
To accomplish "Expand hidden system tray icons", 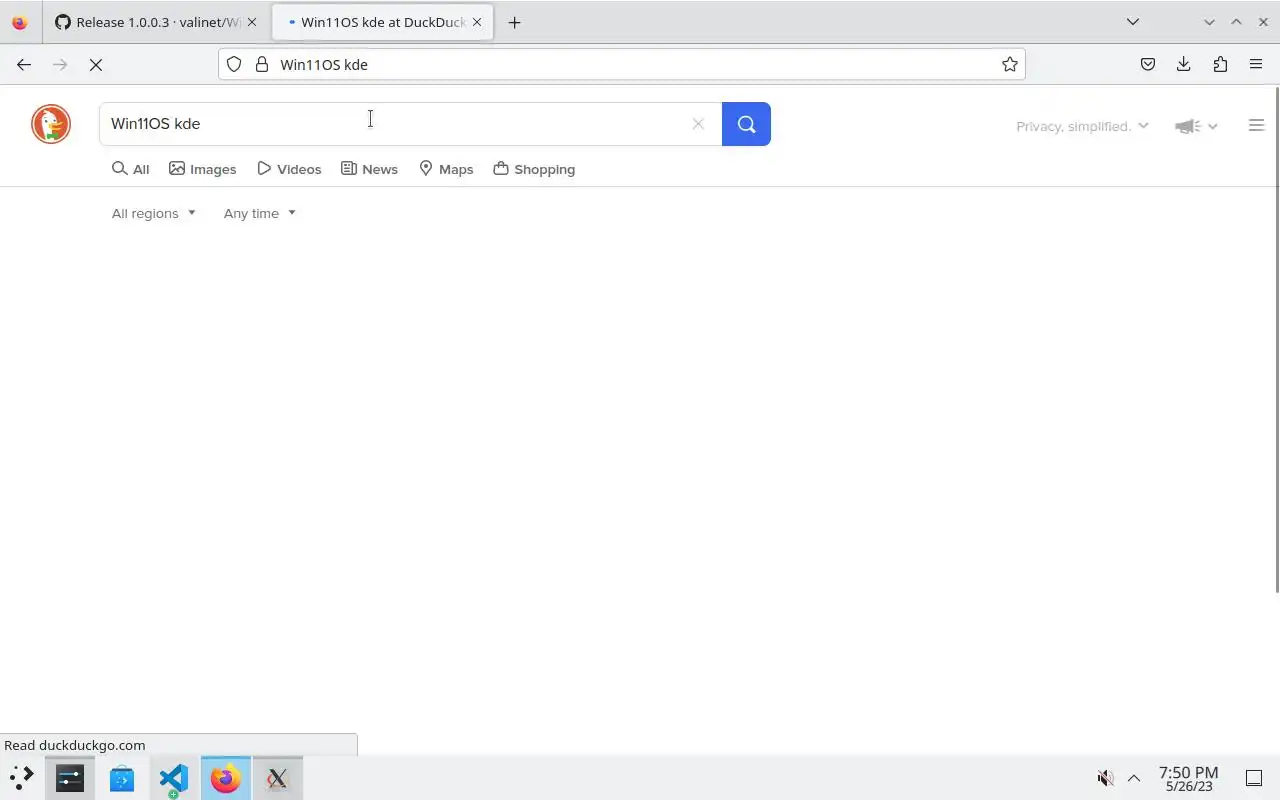I will click(1134, 778).
